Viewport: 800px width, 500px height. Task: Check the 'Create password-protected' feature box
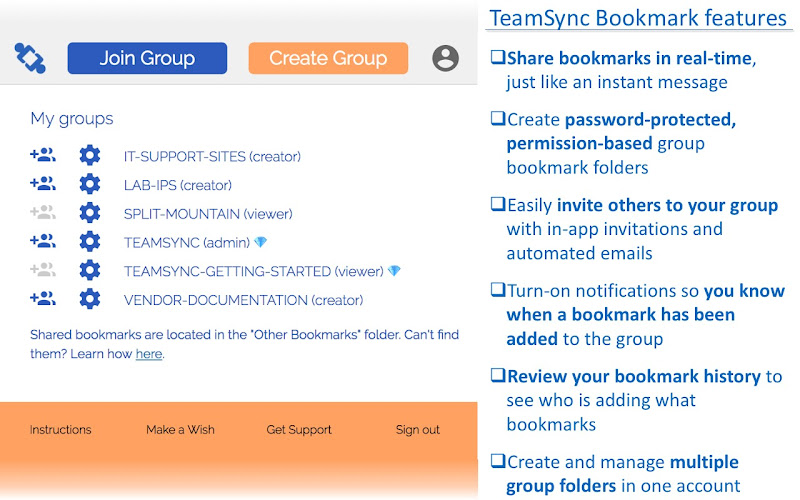tap(497, 118)
